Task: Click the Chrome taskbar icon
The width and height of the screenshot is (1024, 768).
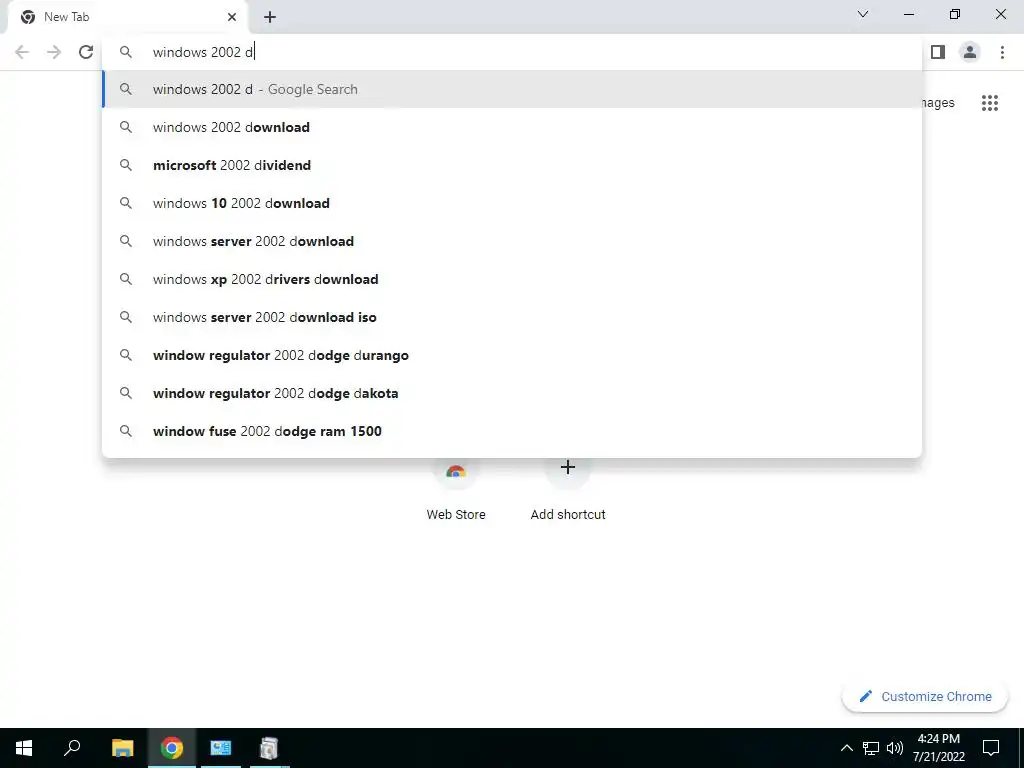Action: (x=172, y=748)
